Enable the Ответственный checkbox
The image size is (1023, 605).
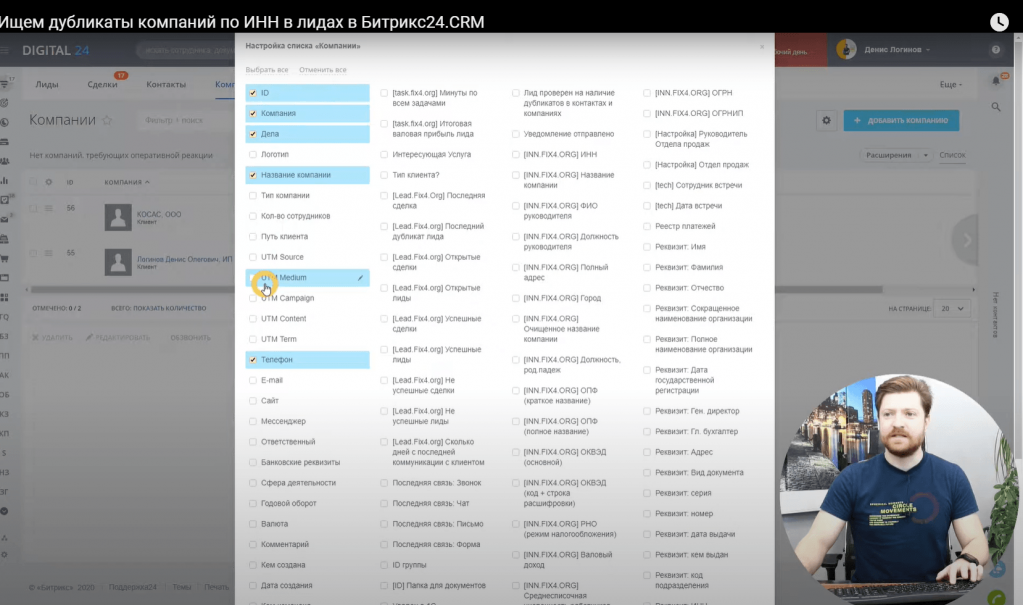click(252, 442)
